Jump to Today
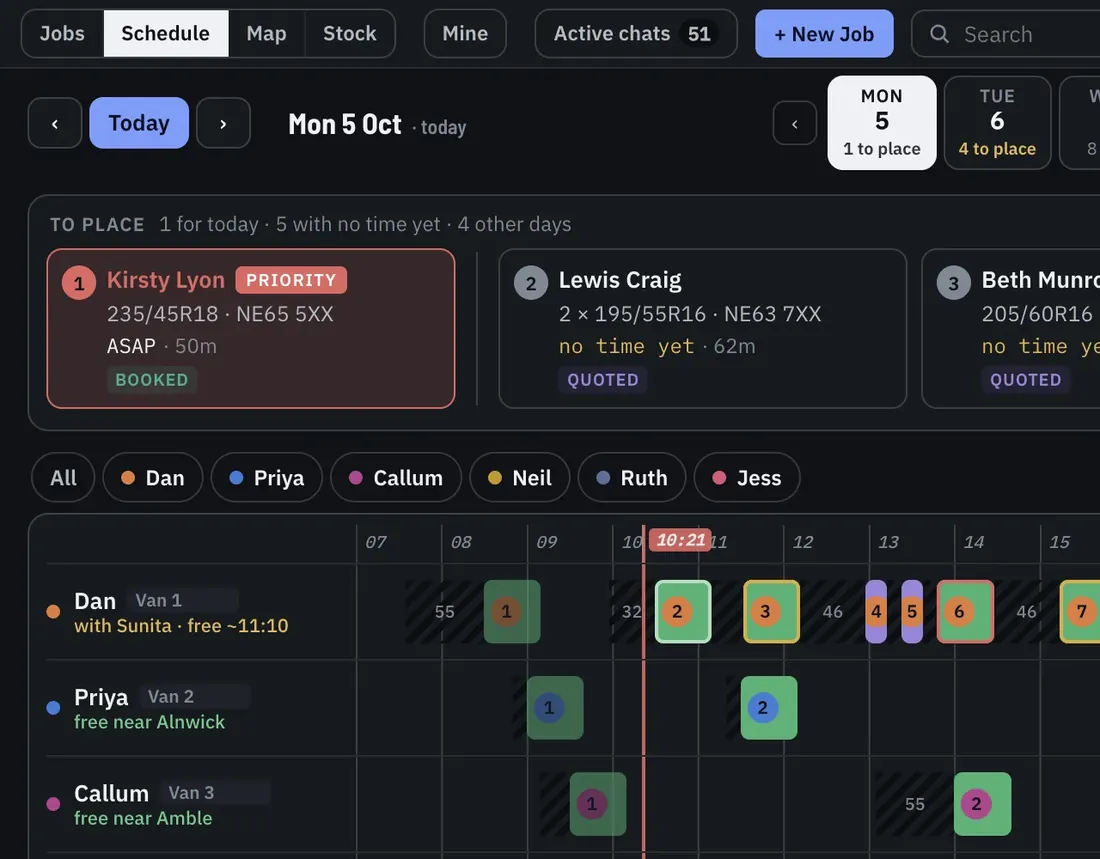This screenshot has height=859, width=1100. pos(139,124)
